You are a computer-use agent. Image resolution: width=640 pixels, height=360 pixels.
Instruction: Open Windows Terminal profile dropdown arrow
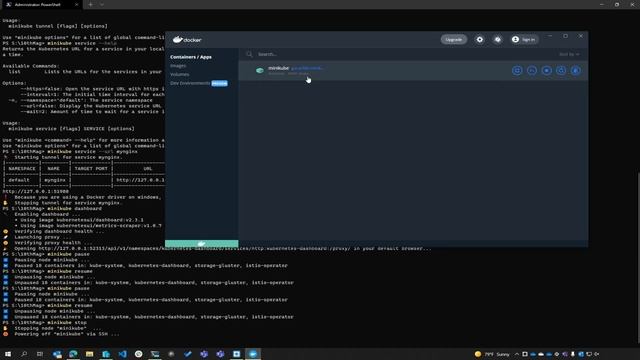coord(102,4)
